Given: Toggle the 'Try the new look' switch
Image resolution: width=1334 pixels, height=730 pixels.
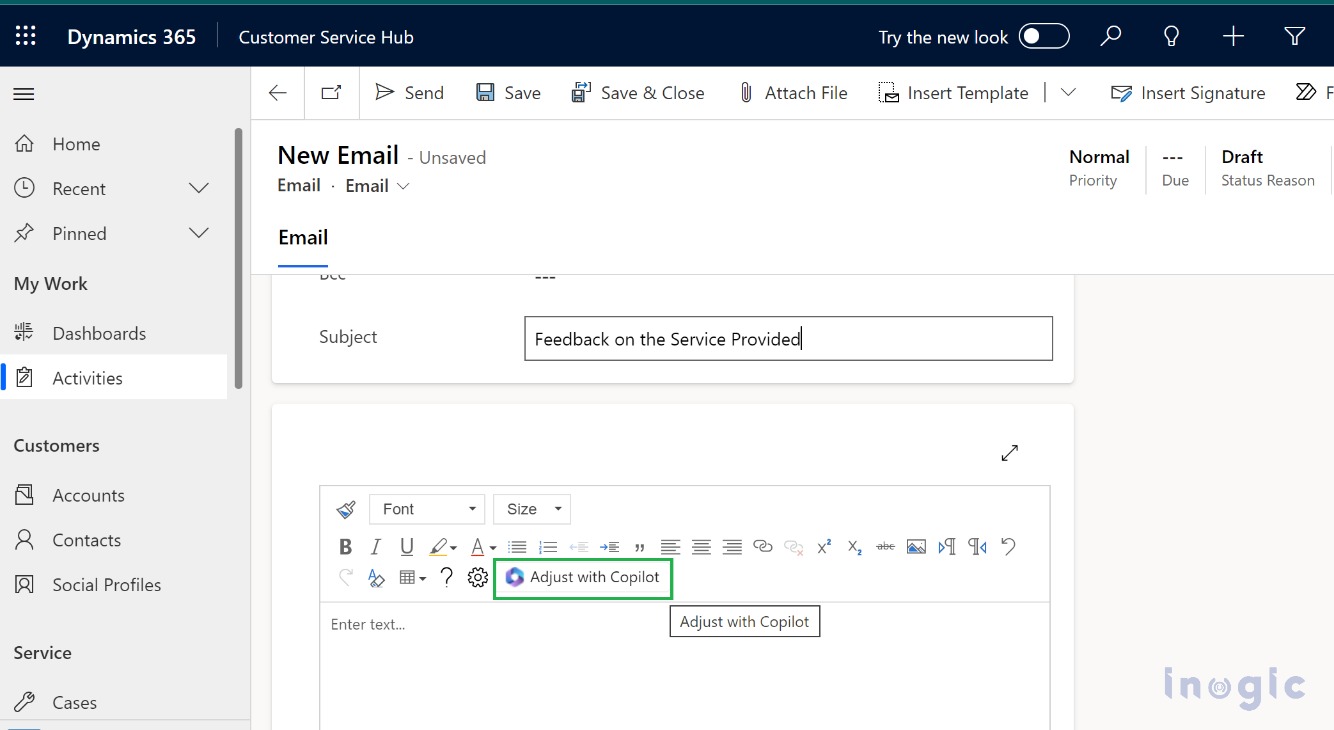Looking at the screenshot, I should click(x=1044, y=37).
